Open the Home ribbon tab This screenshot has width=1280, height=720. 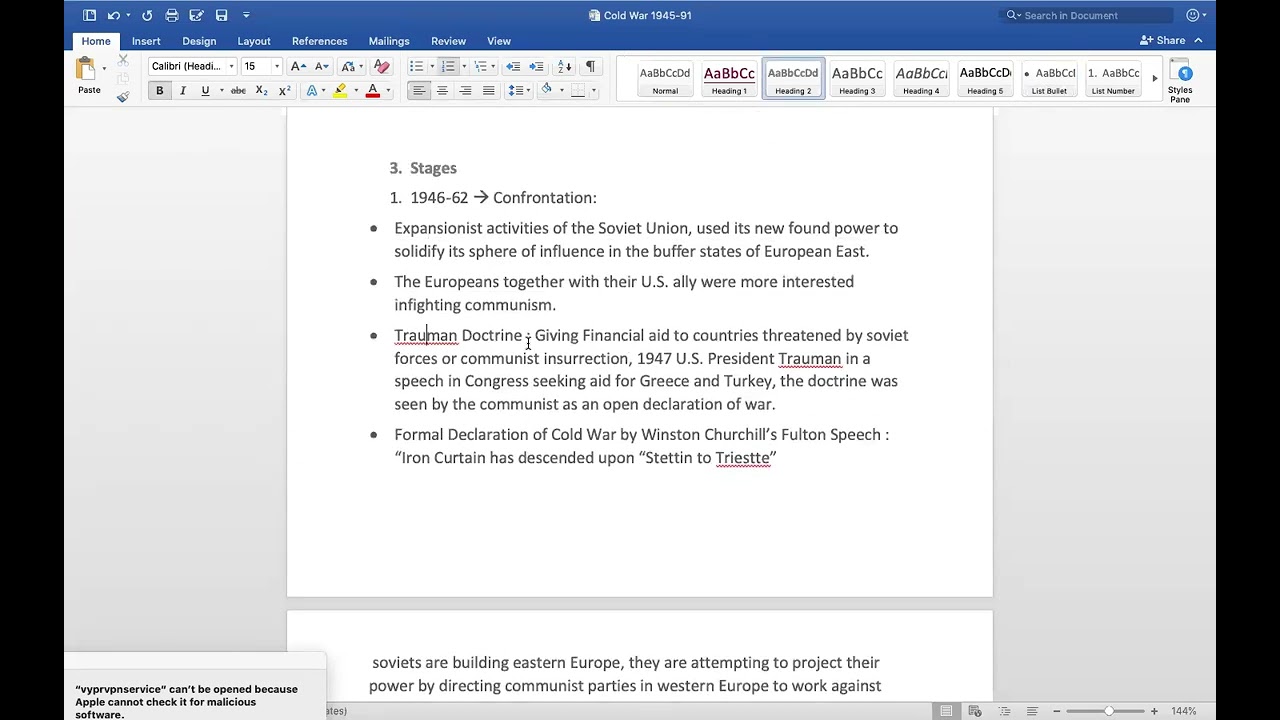[96, 41]
